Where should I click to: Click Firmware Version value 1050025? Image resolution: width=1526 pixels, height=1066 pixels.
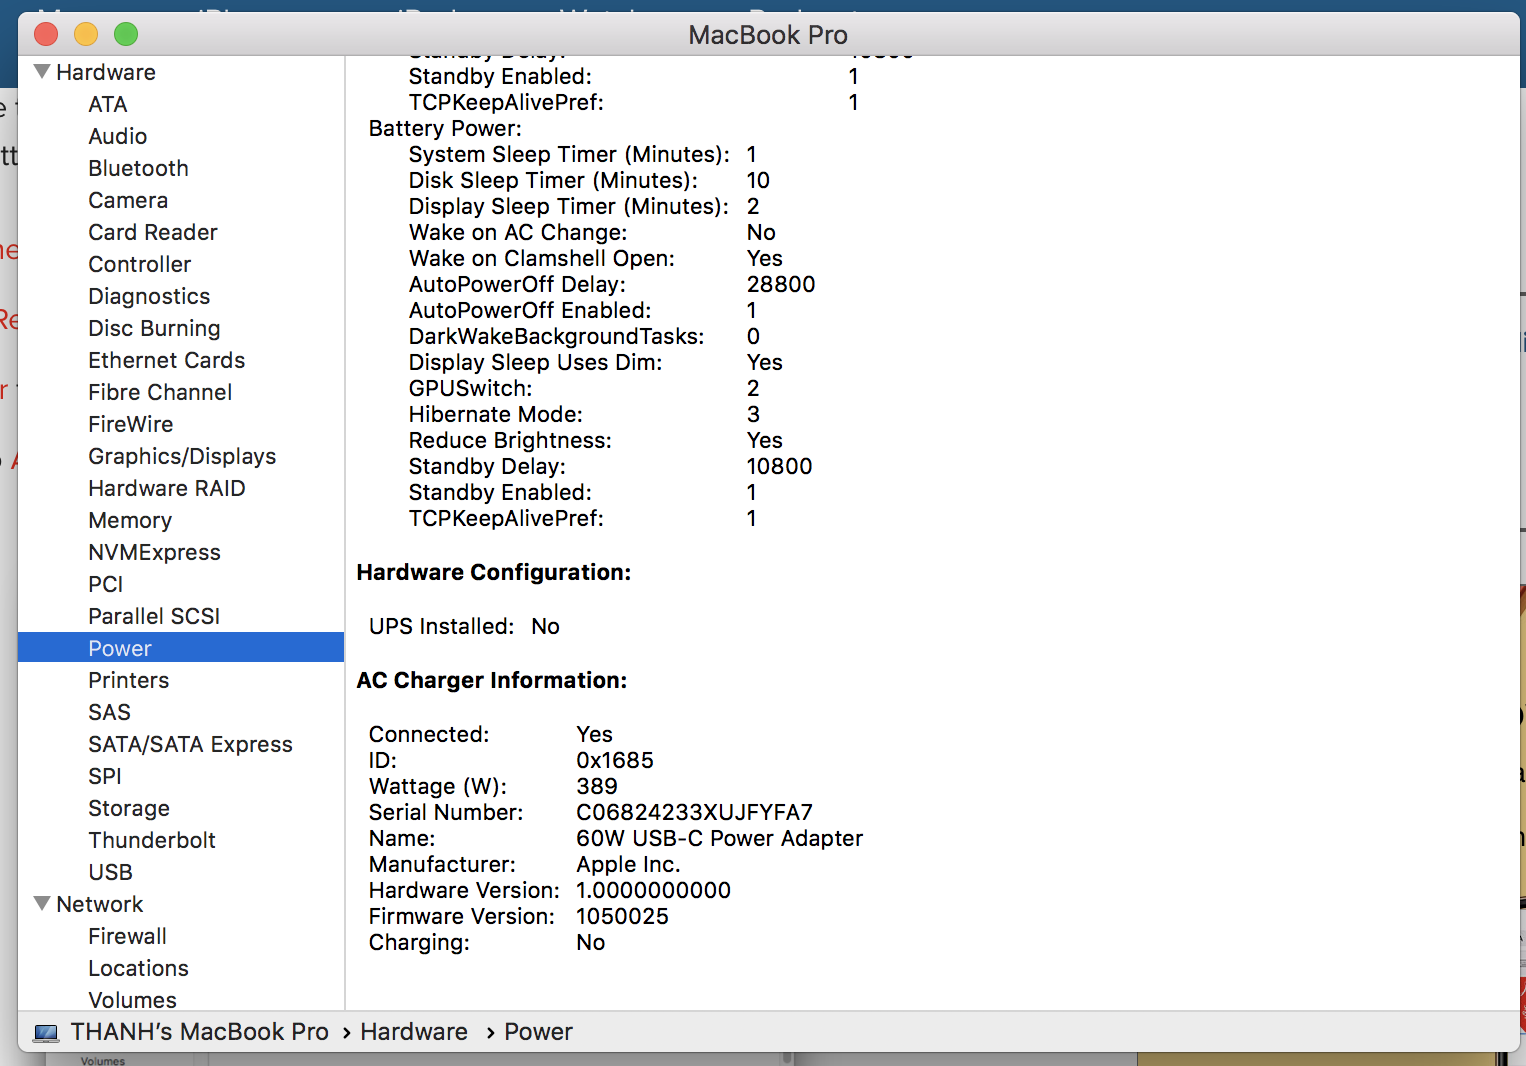point(623,916)
